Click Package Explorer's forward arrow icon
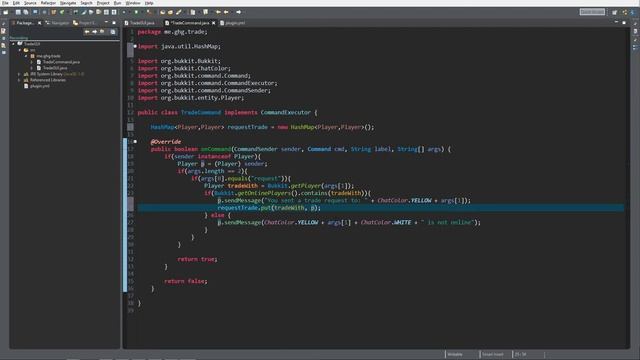The width and height of the screenshot is (640, 360). tap(95, 32)
